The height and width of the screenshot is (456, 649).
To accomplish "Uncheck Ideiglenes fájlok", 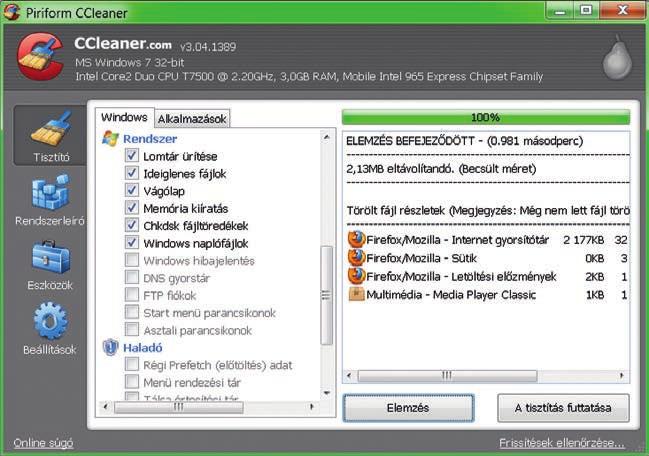I will point(132,173).
